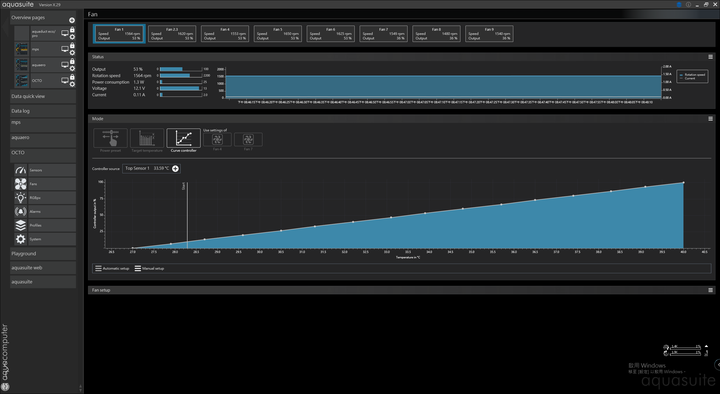Screen dimensions: 720x394
Task: Toggle lock on aquaero overview page
Action: (x=72, y=61)
